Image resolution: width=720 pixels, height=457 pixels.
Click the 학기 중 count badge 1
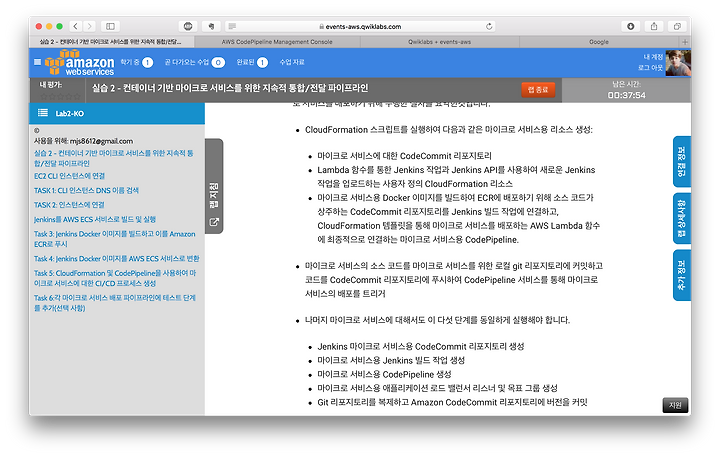[x=147, y=62]
